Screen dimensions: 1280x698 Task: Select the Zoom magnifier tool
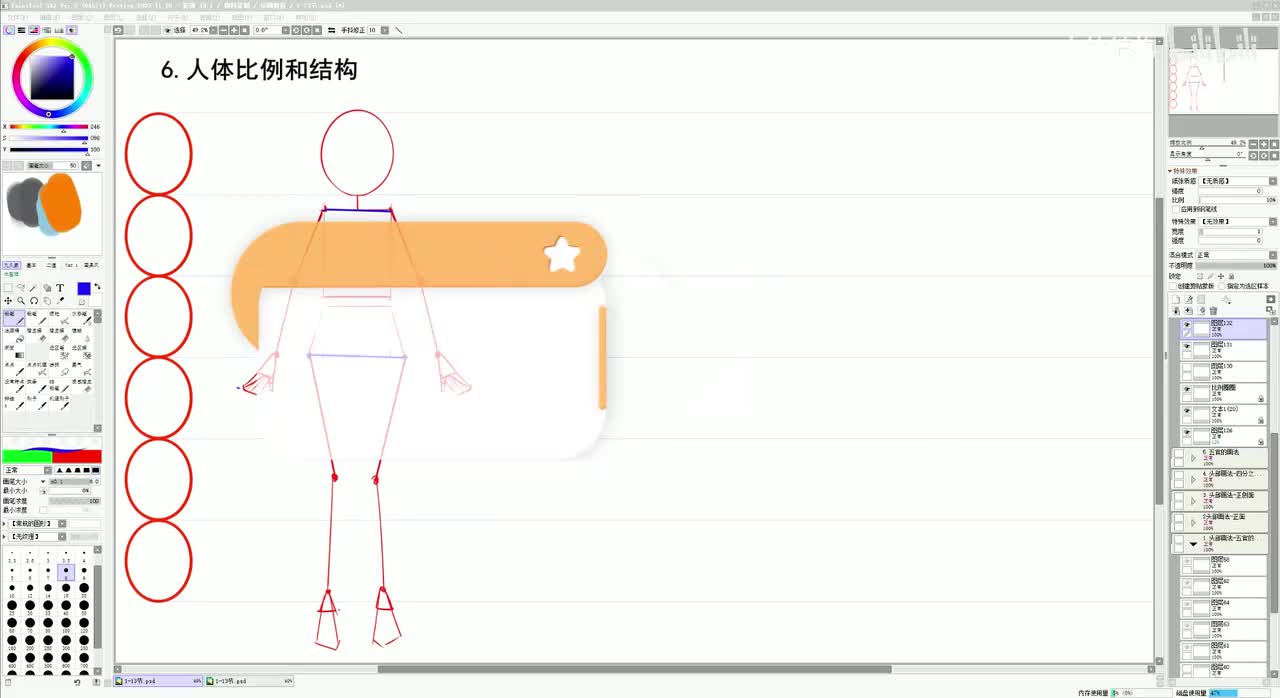coord(21,301)
